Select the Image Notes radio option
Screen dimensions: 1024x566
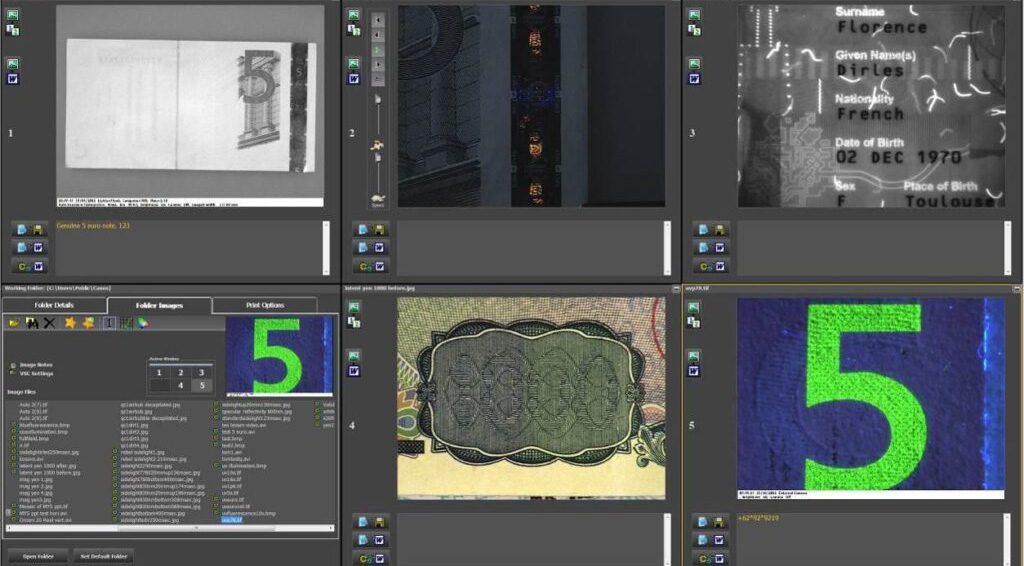(12, 365)
